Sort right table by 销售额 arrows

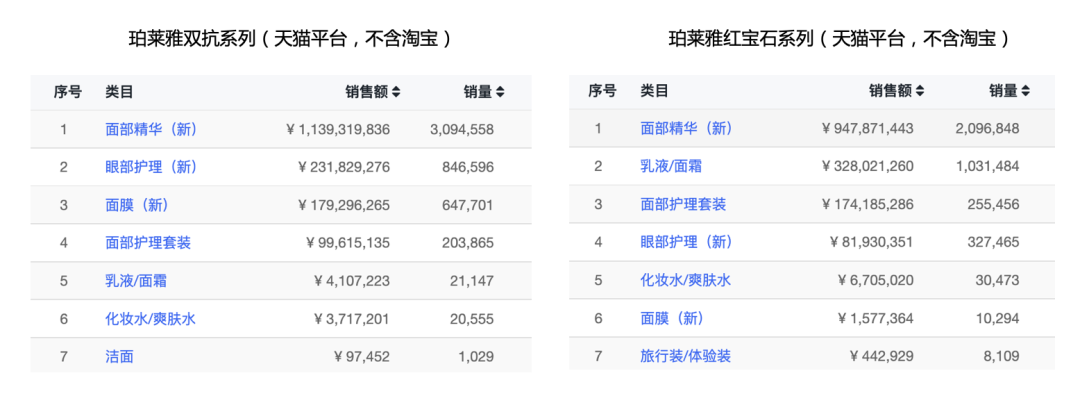coord(920,91)
